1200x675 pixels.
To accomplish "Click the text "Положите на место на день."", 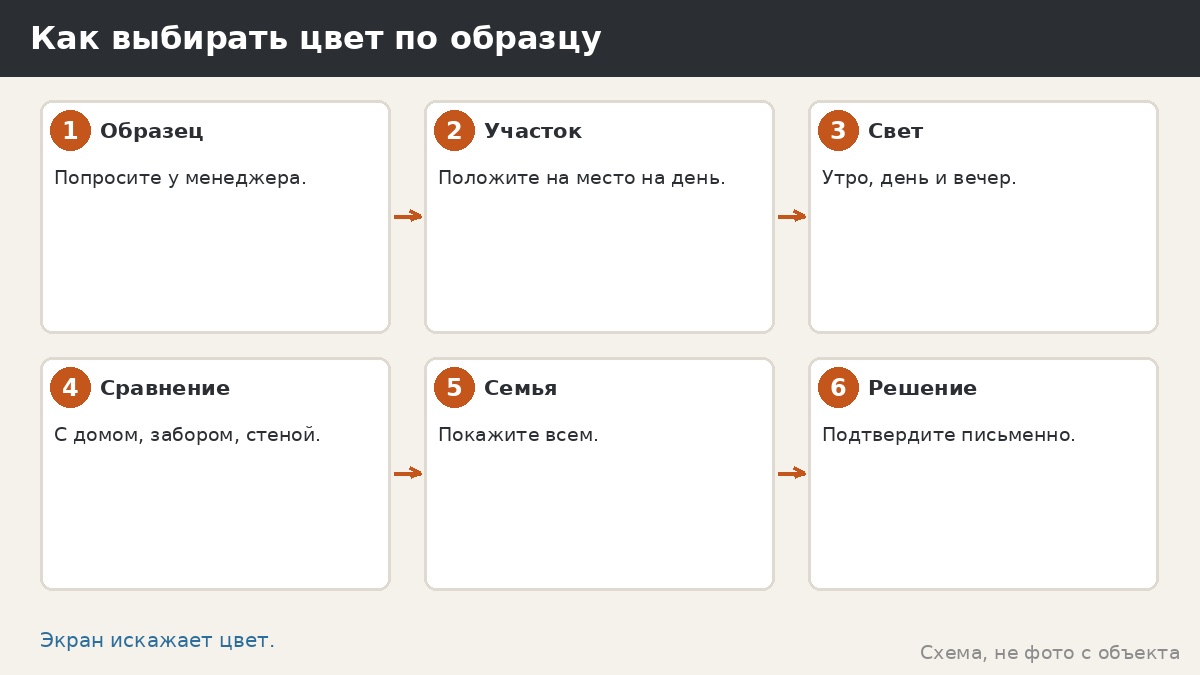I will pyautogui.click(x=582, y=179).
